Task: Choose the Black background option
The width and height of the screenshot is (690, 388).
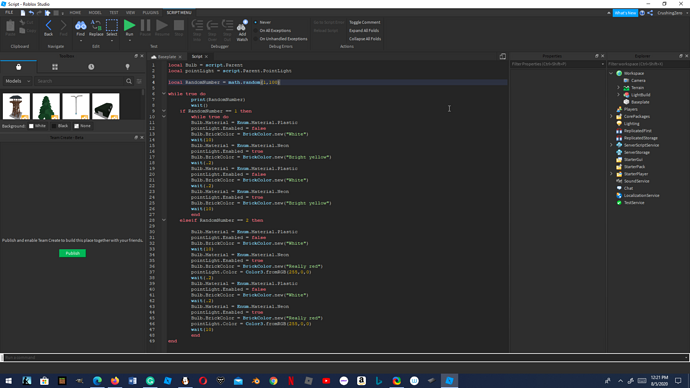Action: pyautogui.click(x=60, y=126)
